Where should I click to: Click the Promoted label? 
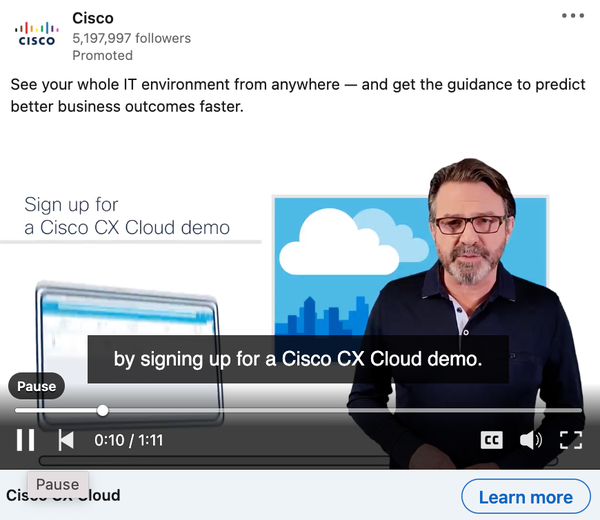pos(103,55)
